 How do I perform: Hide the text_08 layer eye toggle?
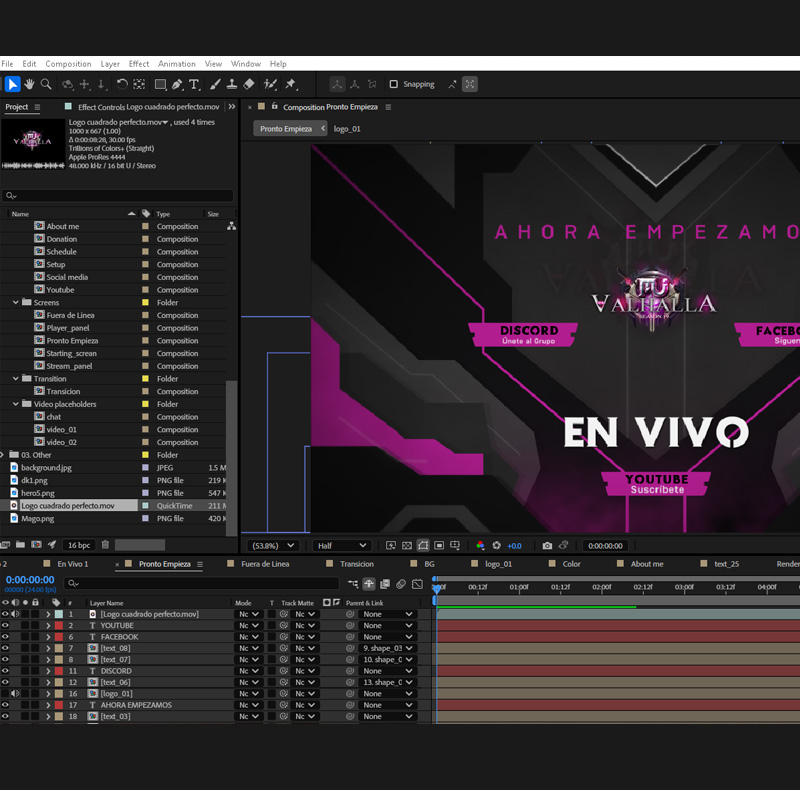pyautogui.click(x=5, y=648)
